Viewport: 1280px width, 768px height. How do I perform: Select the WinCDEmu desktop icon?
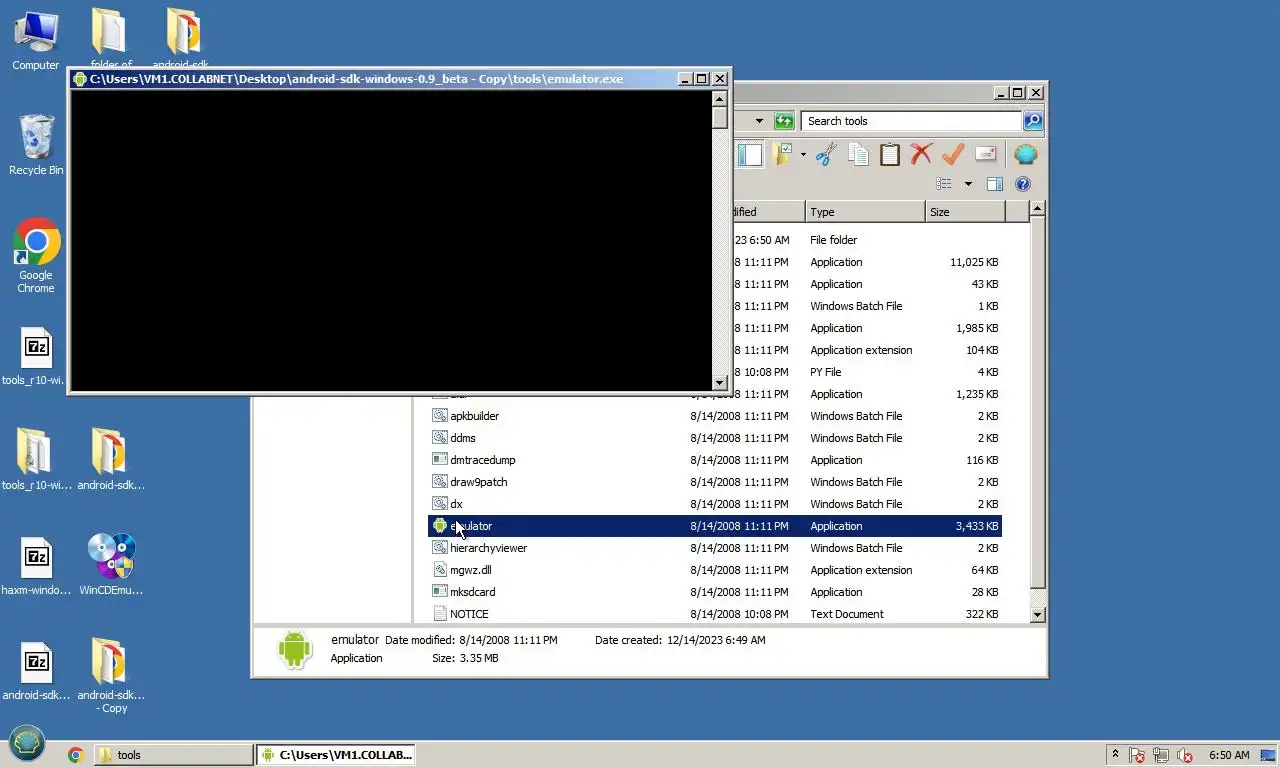point(111,563)
